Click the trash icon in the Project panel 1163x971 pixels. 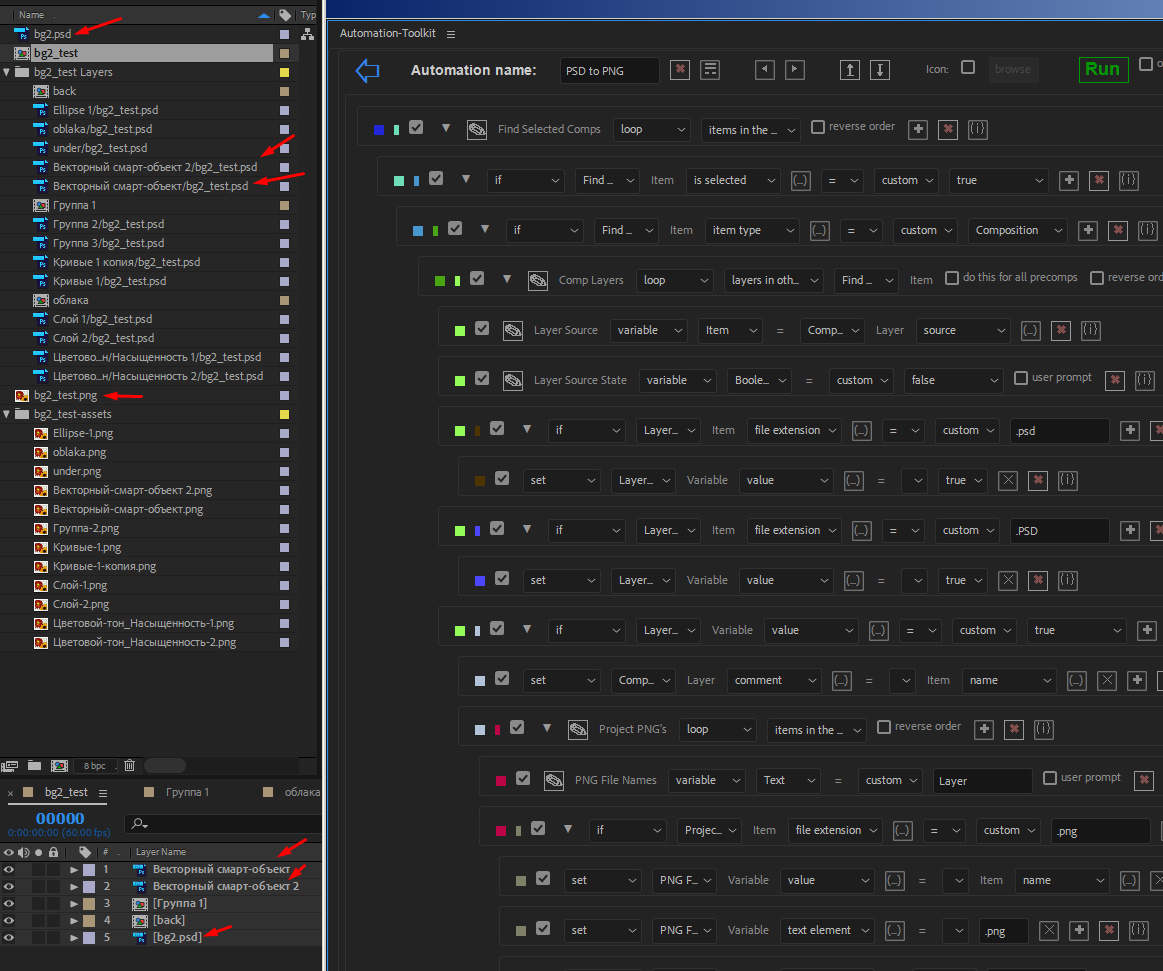click(x=129, y=766)
